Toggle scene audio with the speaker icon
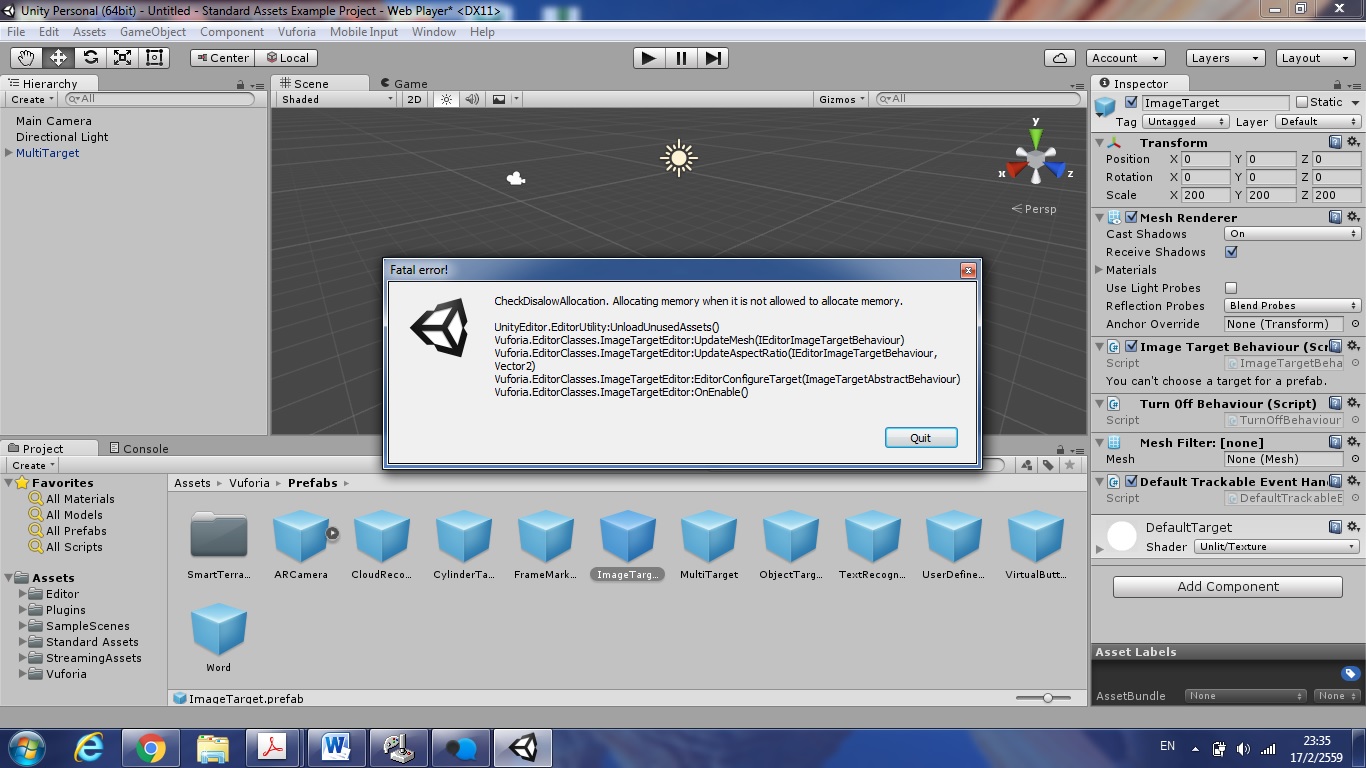The image size is (1366, 768). coord(472,99)
